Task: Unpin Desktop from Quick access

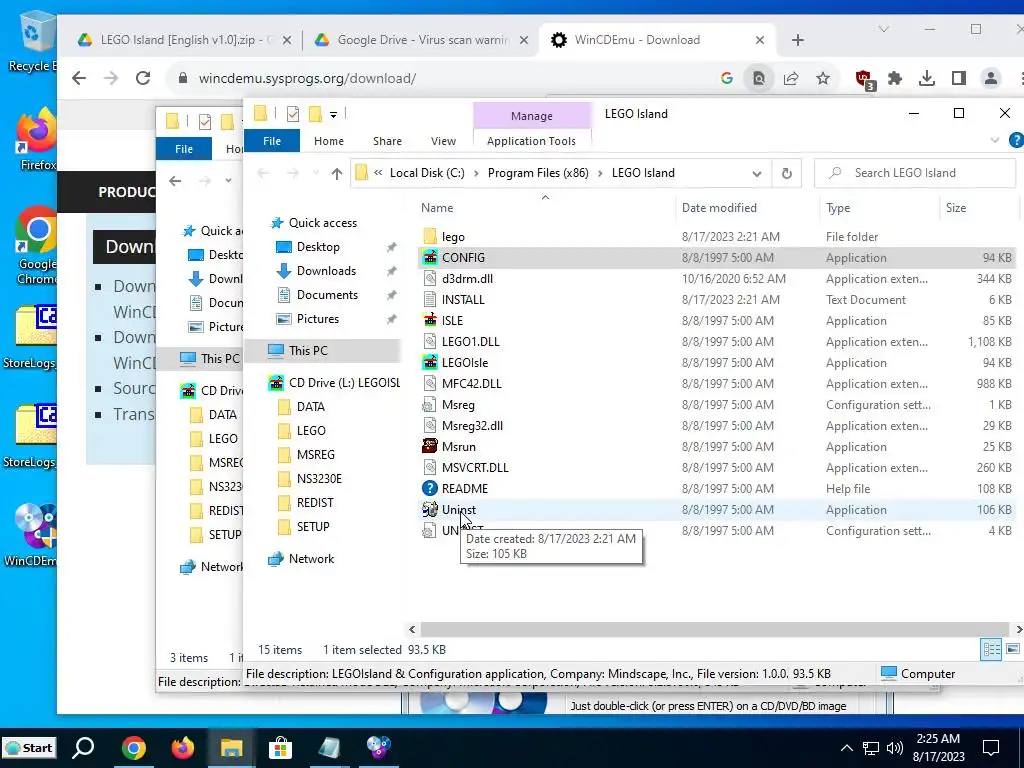Action: pos(391,247)
